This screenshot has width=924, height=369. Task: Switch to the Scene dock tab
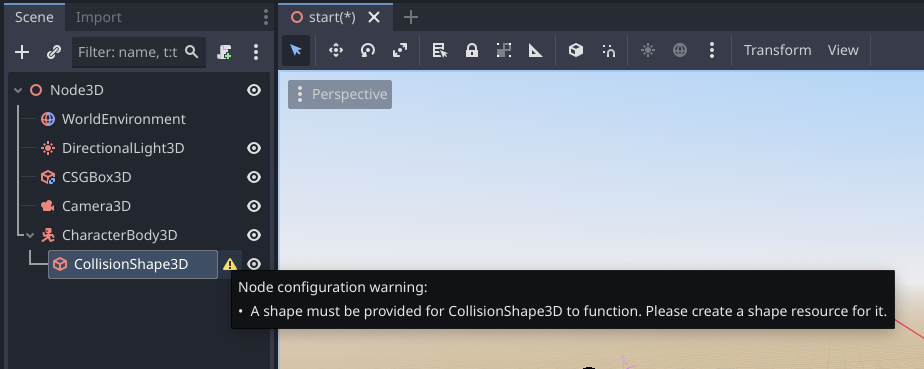click(x=34, y=17)
